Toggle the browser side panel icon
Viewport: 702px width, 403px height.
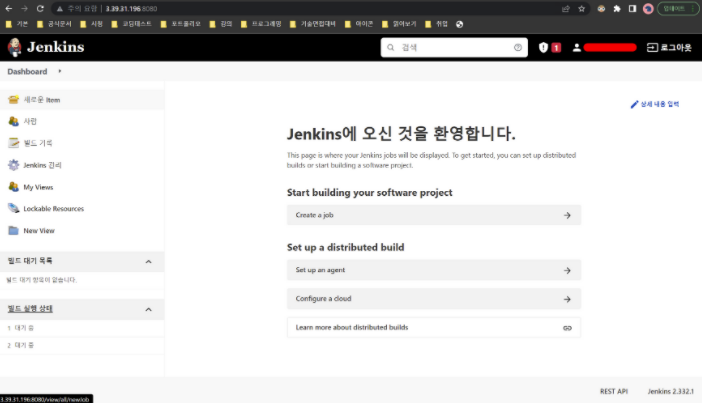[632, 9]
